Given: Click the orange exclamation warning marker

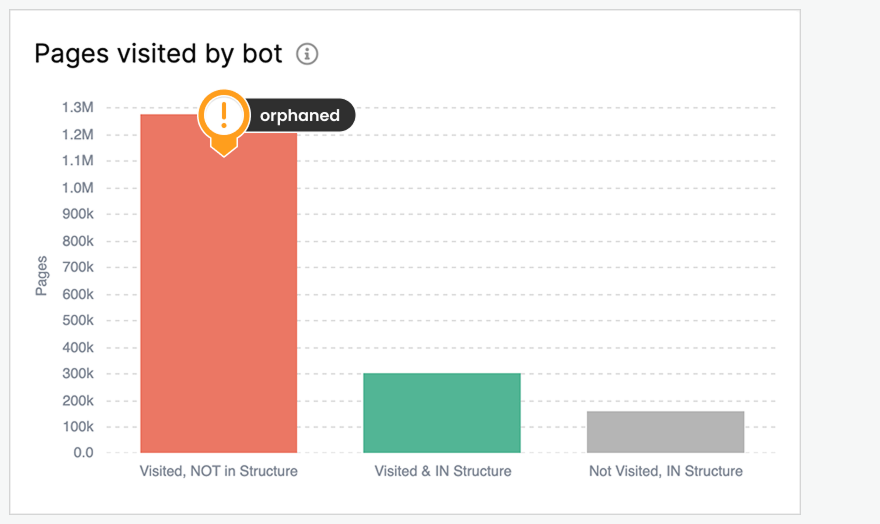Looking at the screenshot, I should click(x=223, y=116).
